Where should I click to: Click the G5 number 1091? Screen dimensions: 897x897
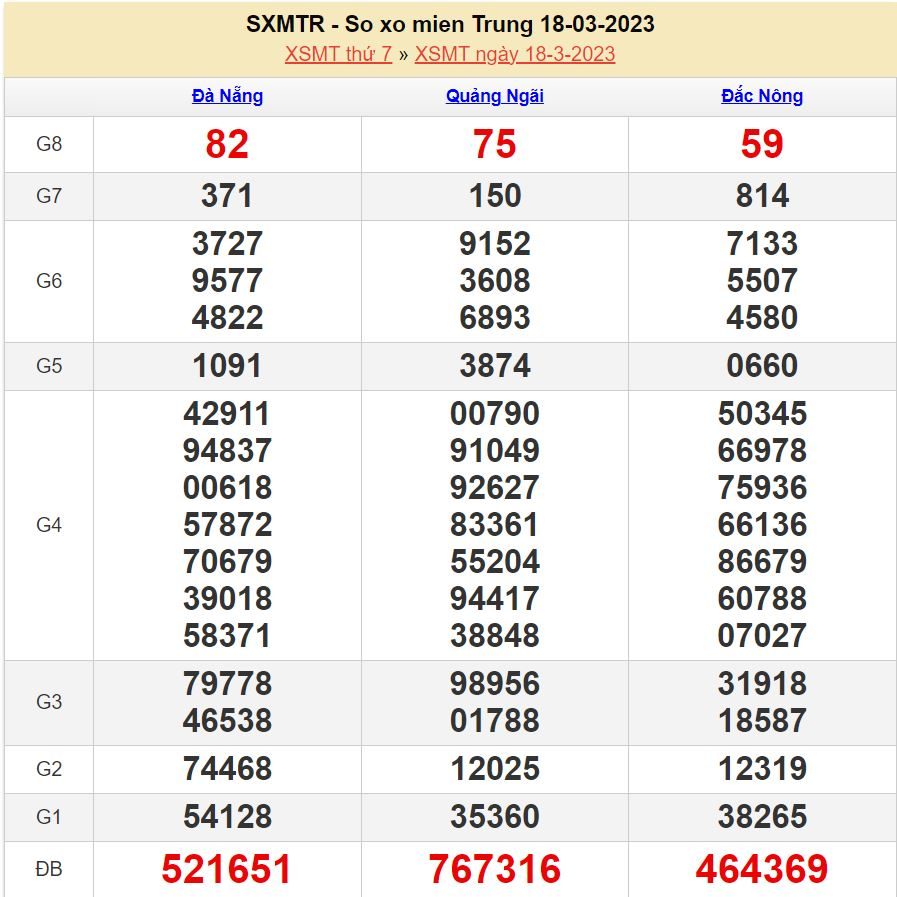click(227, 366)
